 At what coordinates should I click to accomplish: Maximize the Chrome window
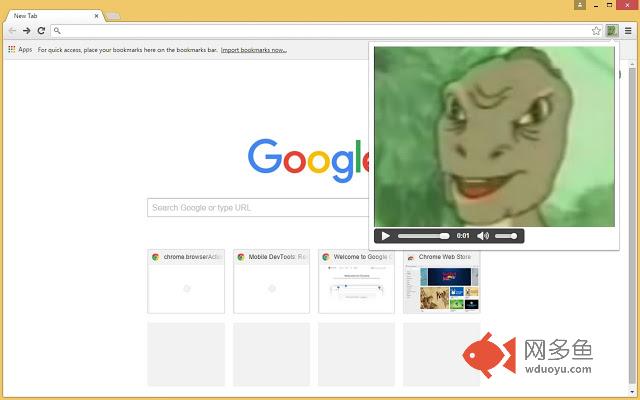609,5
